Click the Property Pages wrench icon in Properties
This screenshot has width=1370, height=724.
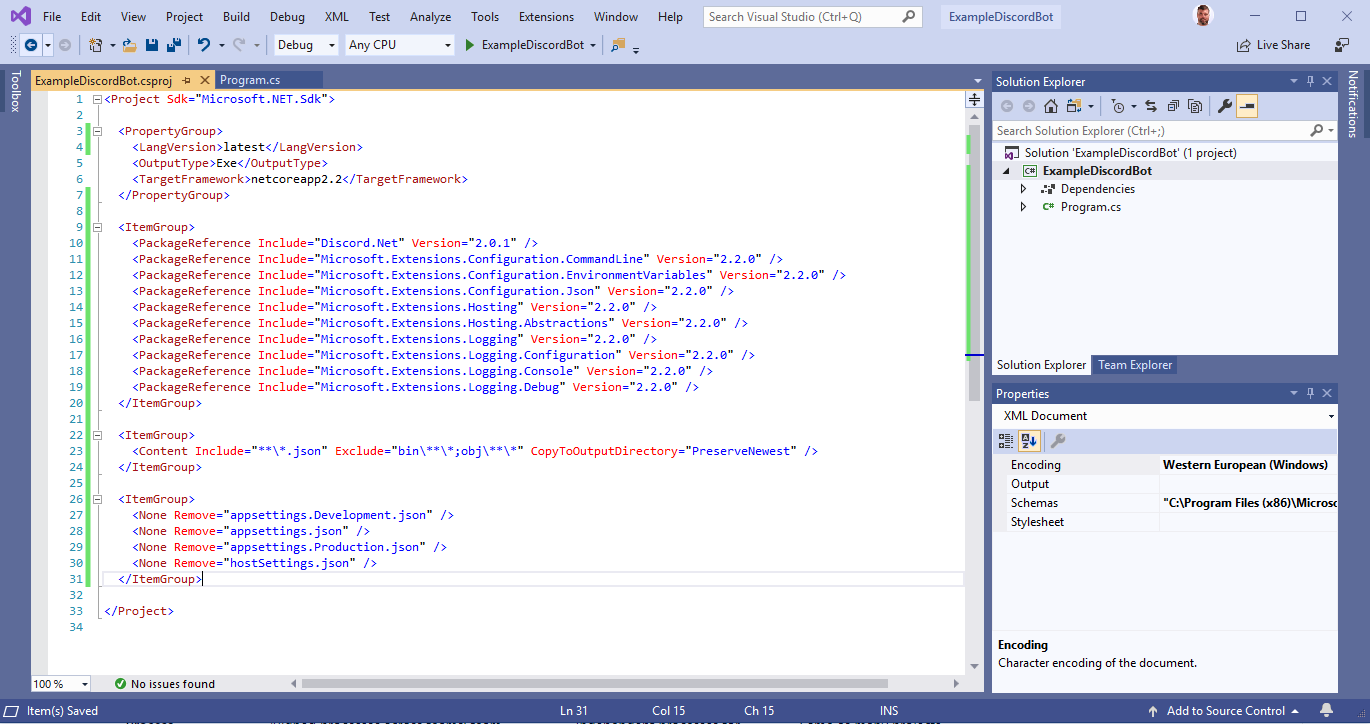pos(1057,441)
